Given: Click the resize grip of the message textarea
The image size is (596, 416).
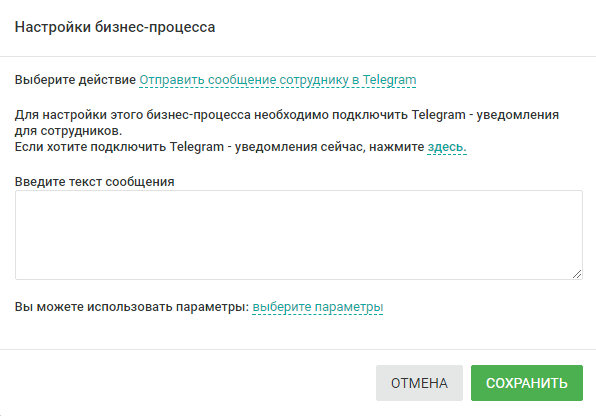Looking at the screenshot, I should click(x=577, y=274).
